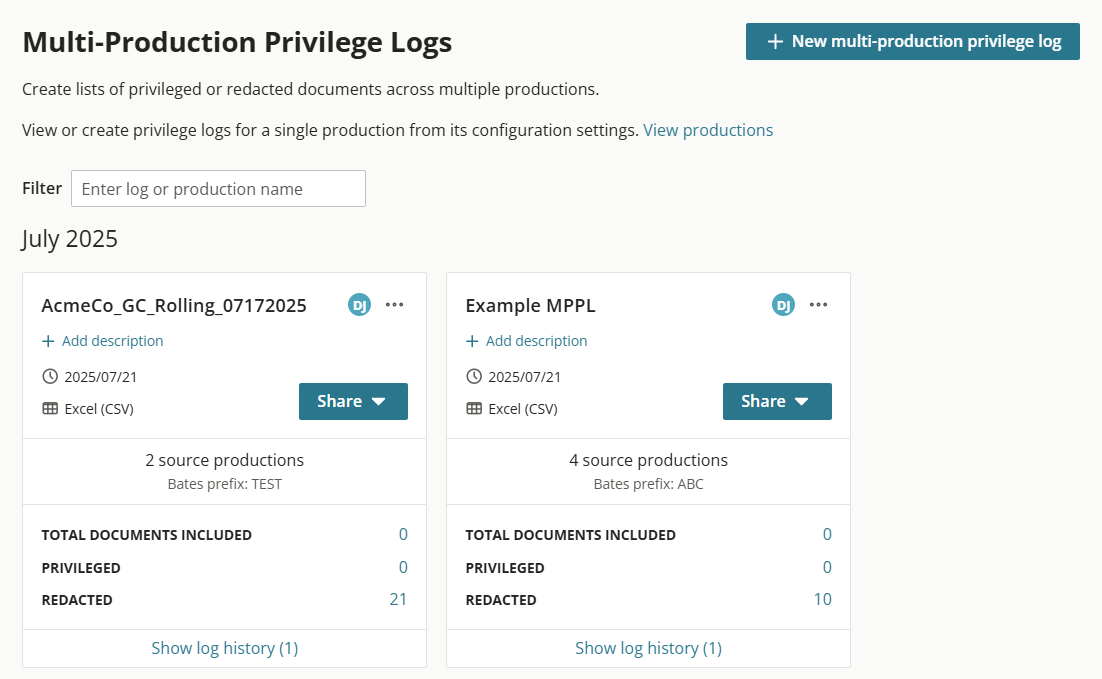The height and width of the screenshot is (679, 1102).
Task: Click clock icon on AcmeCo card date
Action: (x=50, y=377)
